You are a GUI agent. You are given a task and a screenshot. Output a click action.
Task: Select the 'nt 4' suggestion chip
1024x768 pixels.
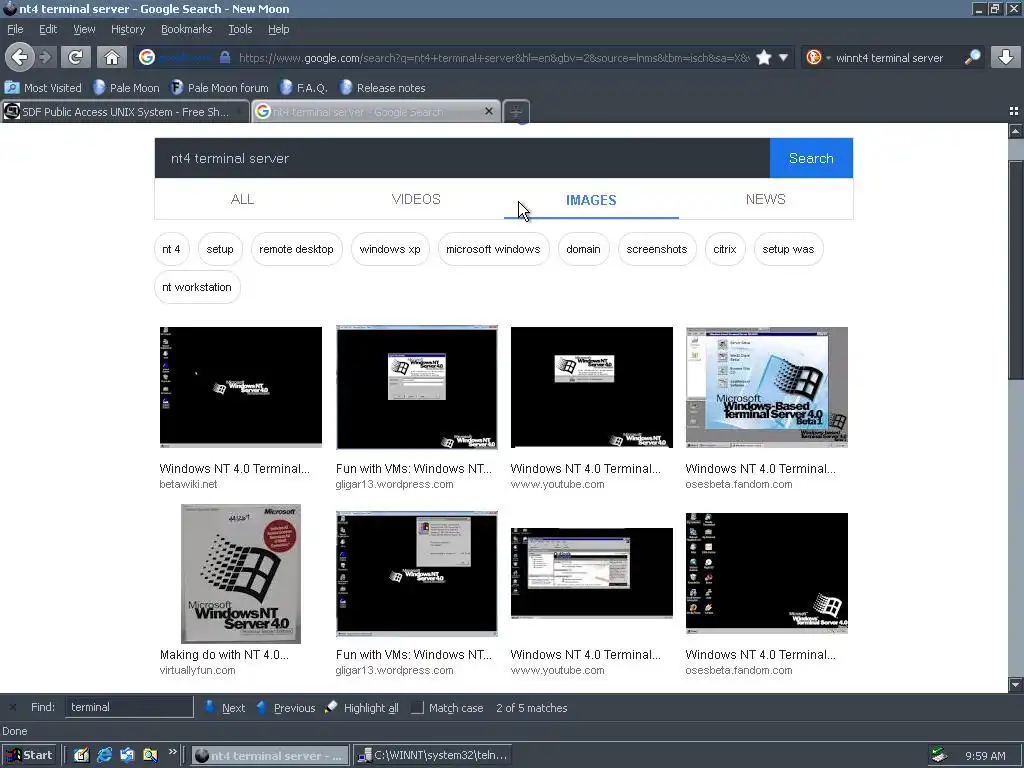pyautogui.click(x=172, y=249)
